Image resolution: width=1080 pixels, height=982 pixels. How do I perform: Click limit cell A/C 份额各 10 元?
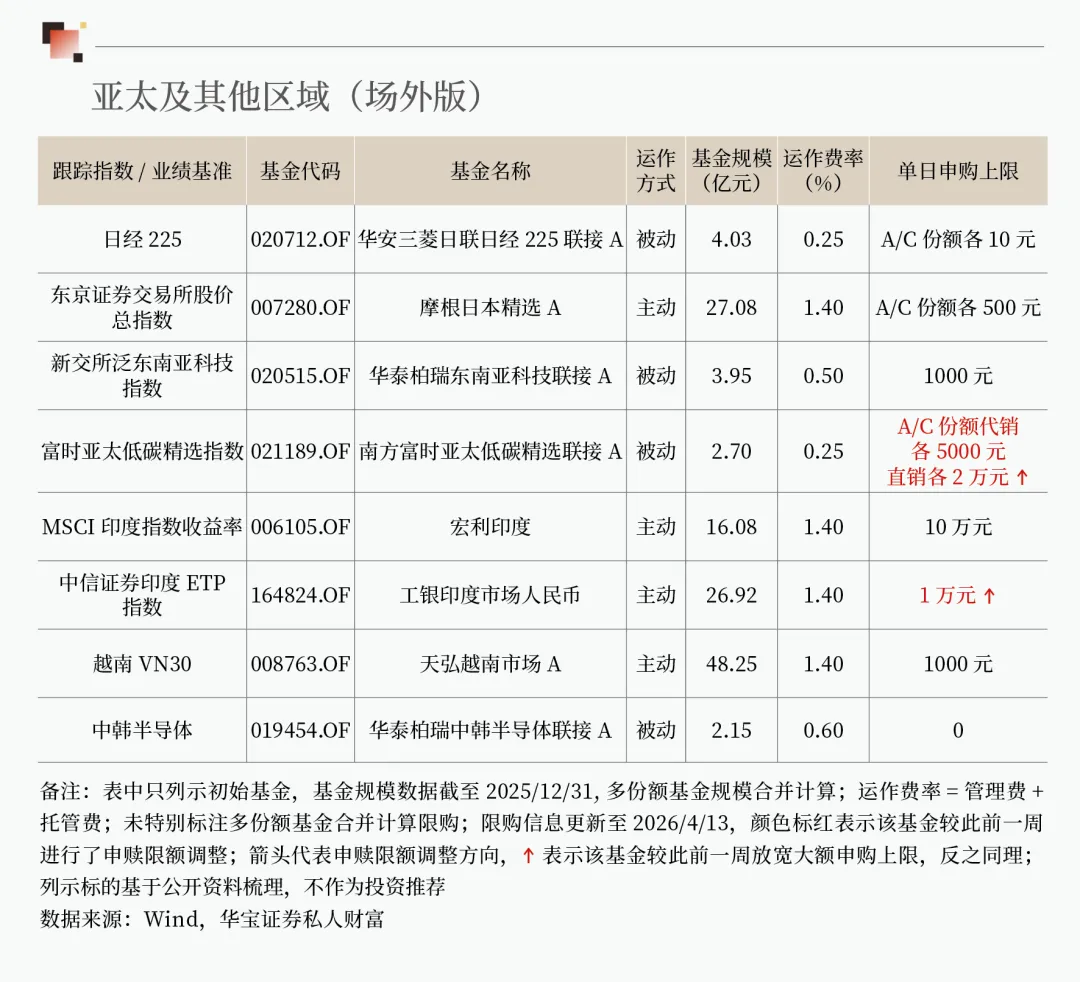click(x=958, y=239)
